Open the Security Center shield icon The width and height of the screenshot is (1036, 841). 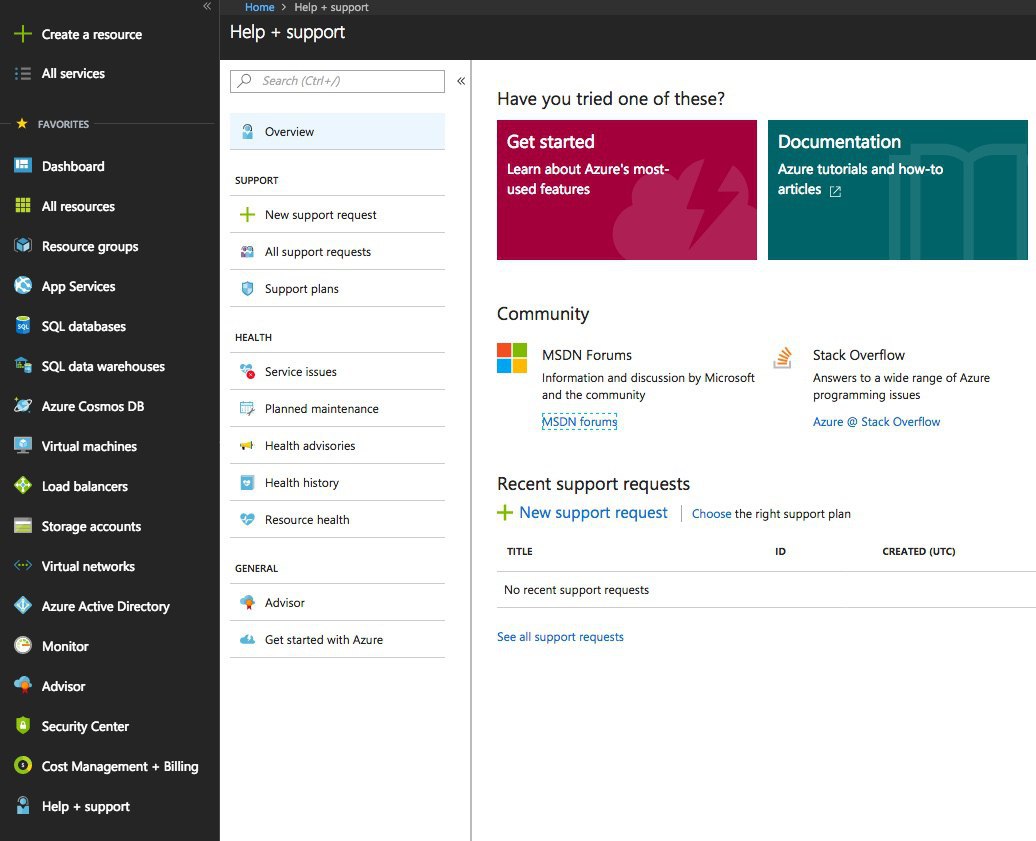point(22,725)
